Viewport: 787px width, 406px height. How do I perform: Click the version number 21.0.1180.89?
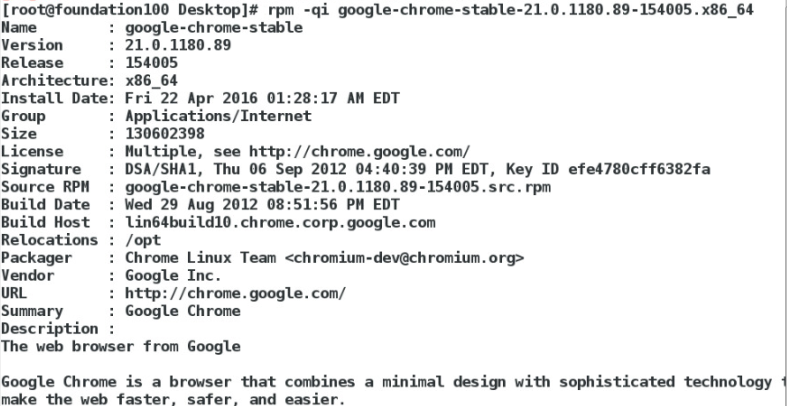(x=178, y=45)
